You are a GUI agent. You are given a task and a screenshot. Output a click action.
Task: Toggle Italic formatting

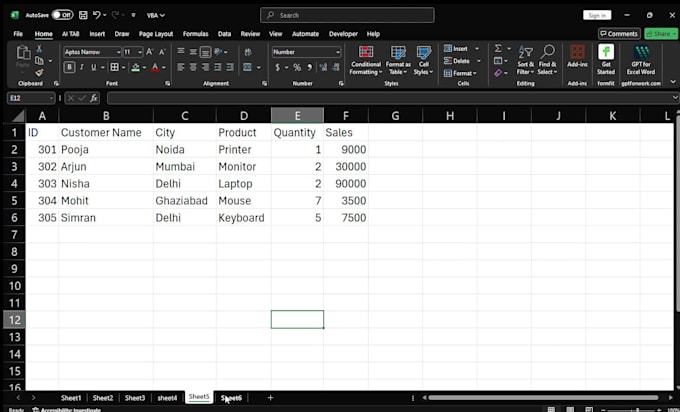click(82, 67)
